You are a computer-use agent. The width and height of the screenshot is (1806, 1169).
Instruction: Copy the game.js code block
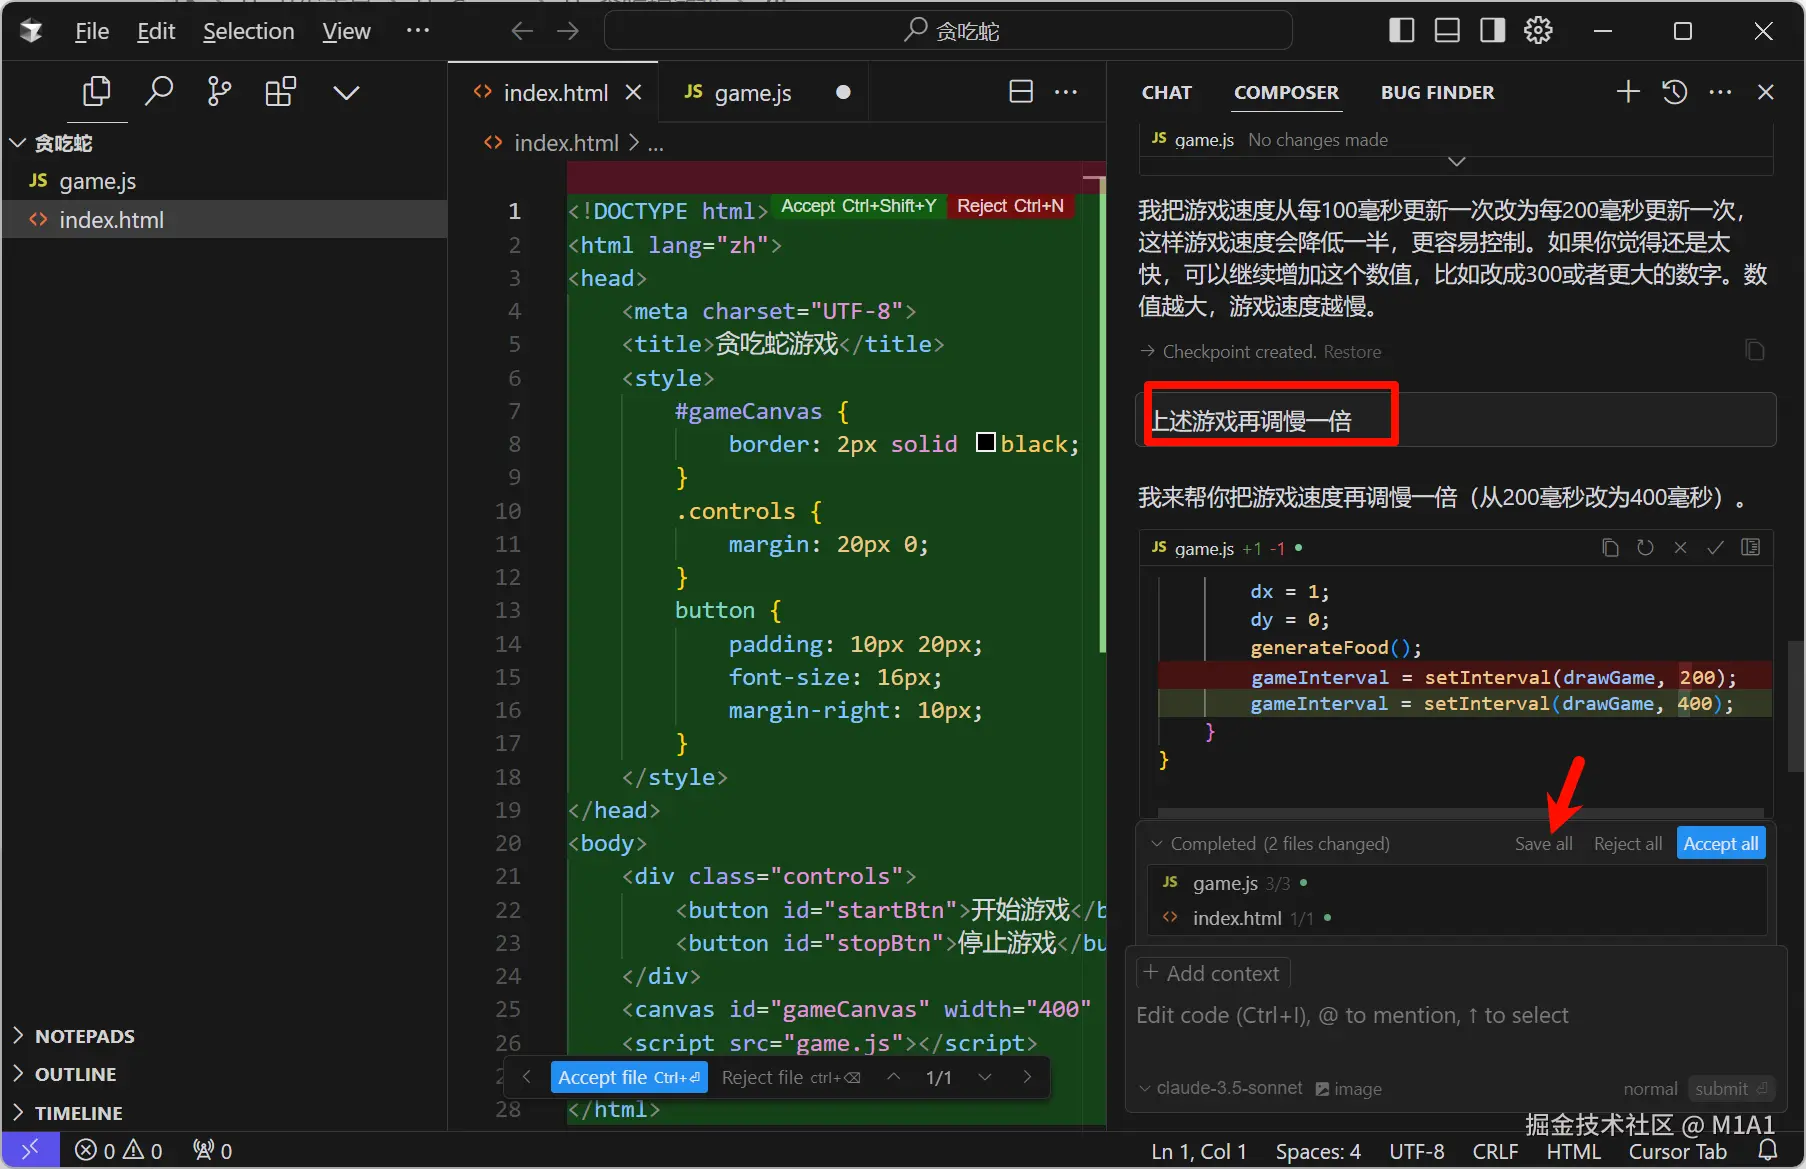point(1610,548)
